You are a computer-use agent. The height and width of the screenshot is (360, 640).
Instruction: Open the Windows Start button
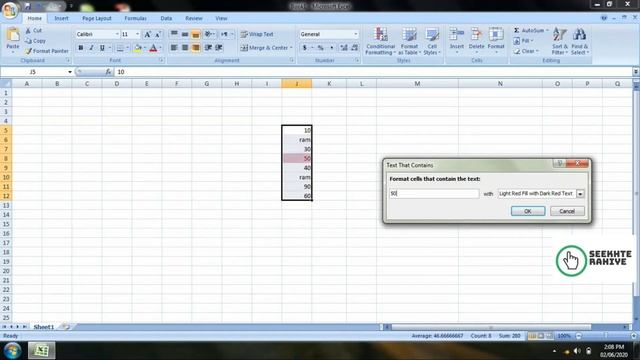(12, 351)
